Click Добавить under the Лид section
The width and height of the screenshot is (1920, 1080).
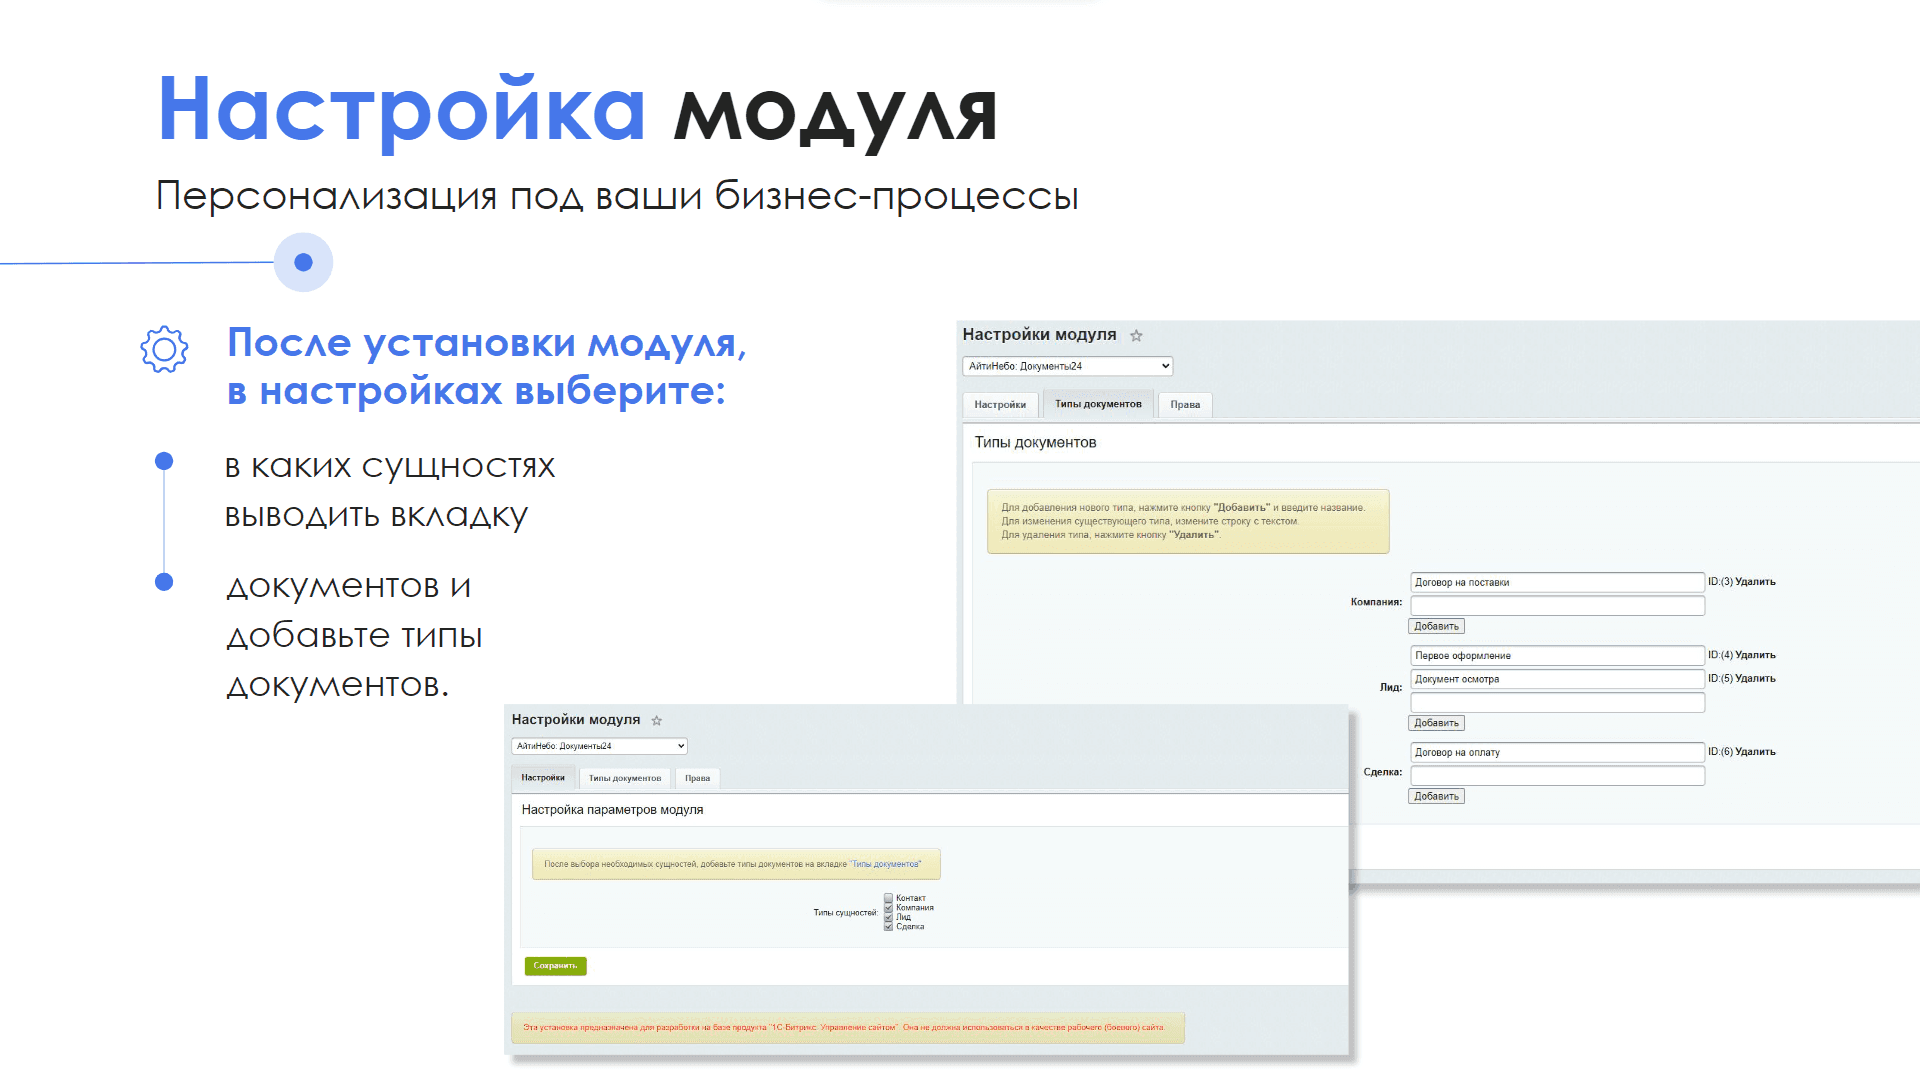click(x=1436, y=723)
